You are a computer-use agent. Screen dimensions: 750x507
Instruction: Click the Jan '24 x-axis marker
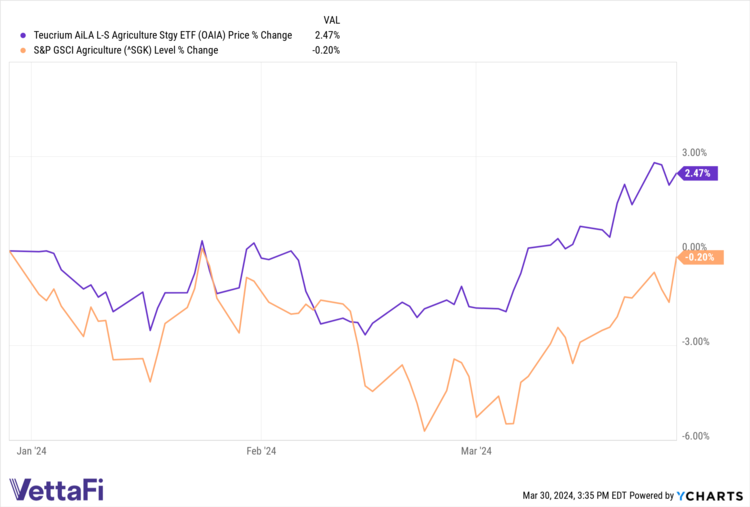32,451
